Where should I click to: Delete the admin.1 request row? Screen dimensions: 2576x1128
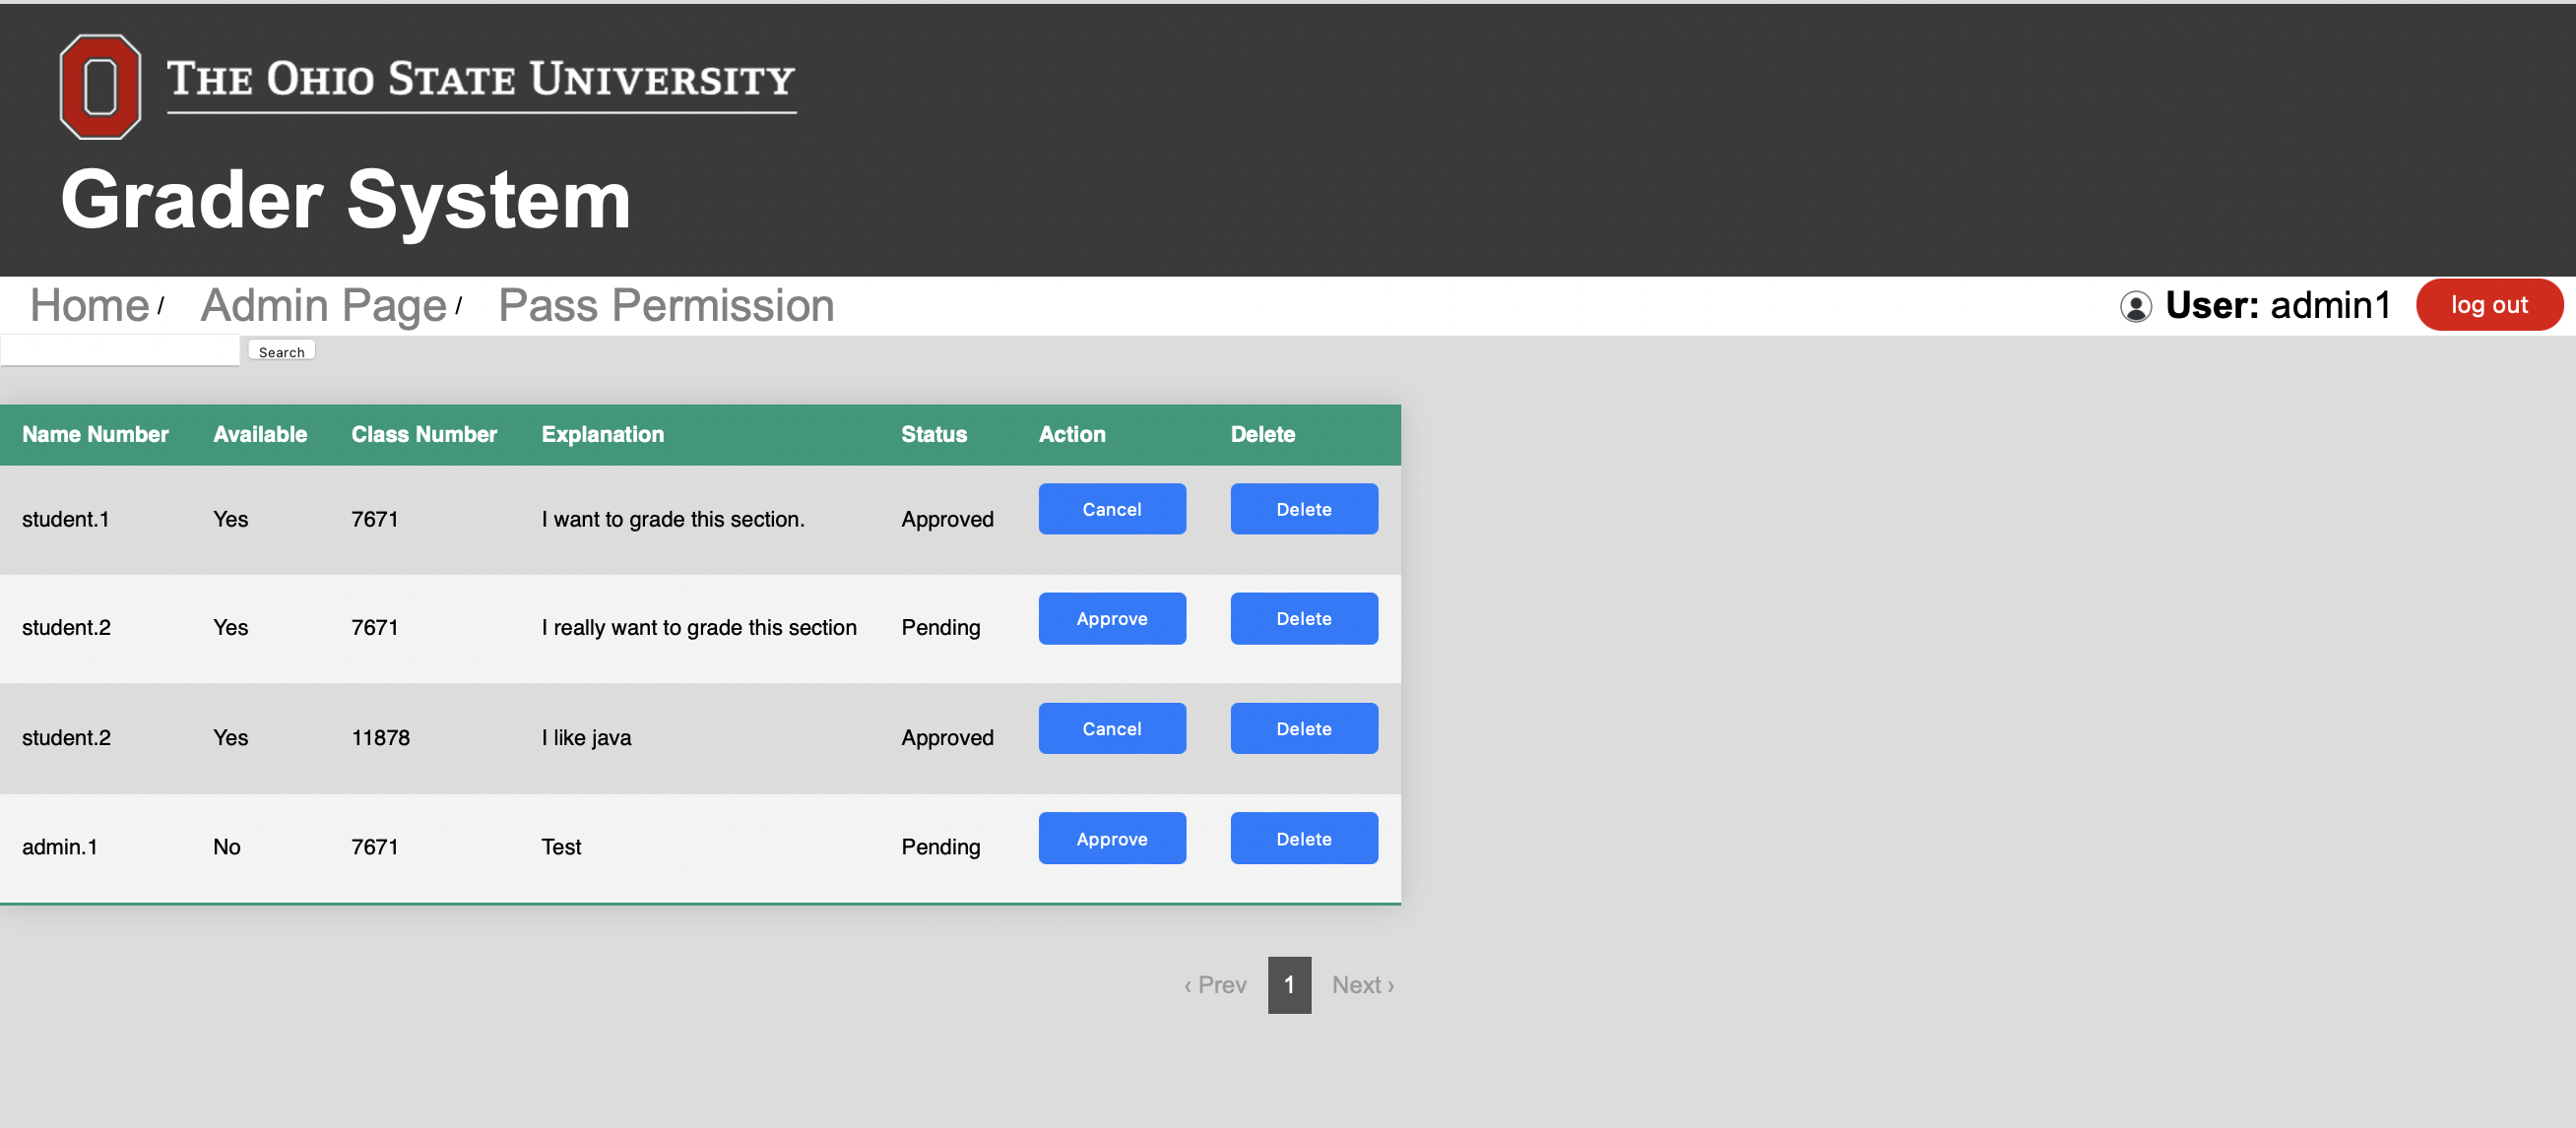(1304, 839)
